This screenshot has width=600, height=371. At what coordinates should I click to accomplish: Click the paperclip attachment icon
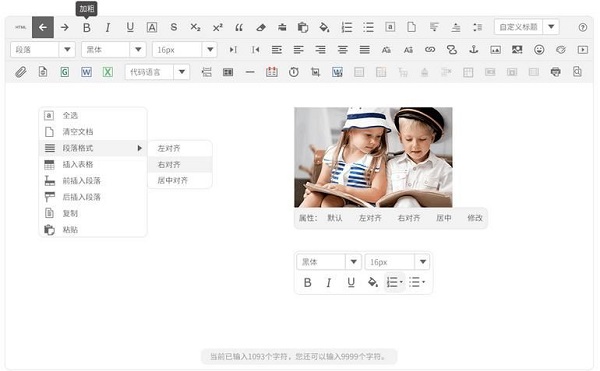(x=21, y=72)
